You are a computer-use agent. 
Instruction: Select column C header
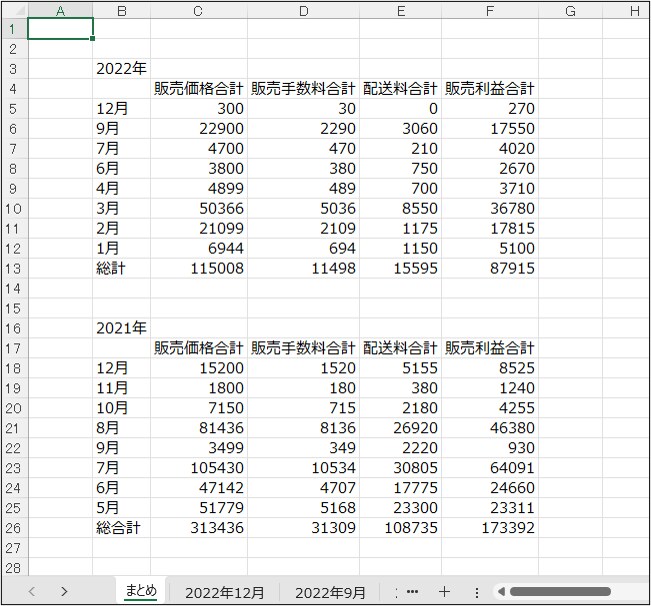(198, 11)
